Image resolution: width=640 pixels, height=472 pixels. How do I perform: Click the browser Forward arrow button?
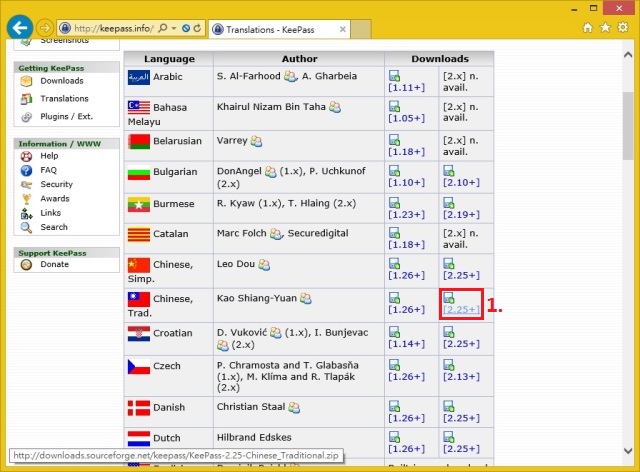pyautogui.click(x=44, y=28)
